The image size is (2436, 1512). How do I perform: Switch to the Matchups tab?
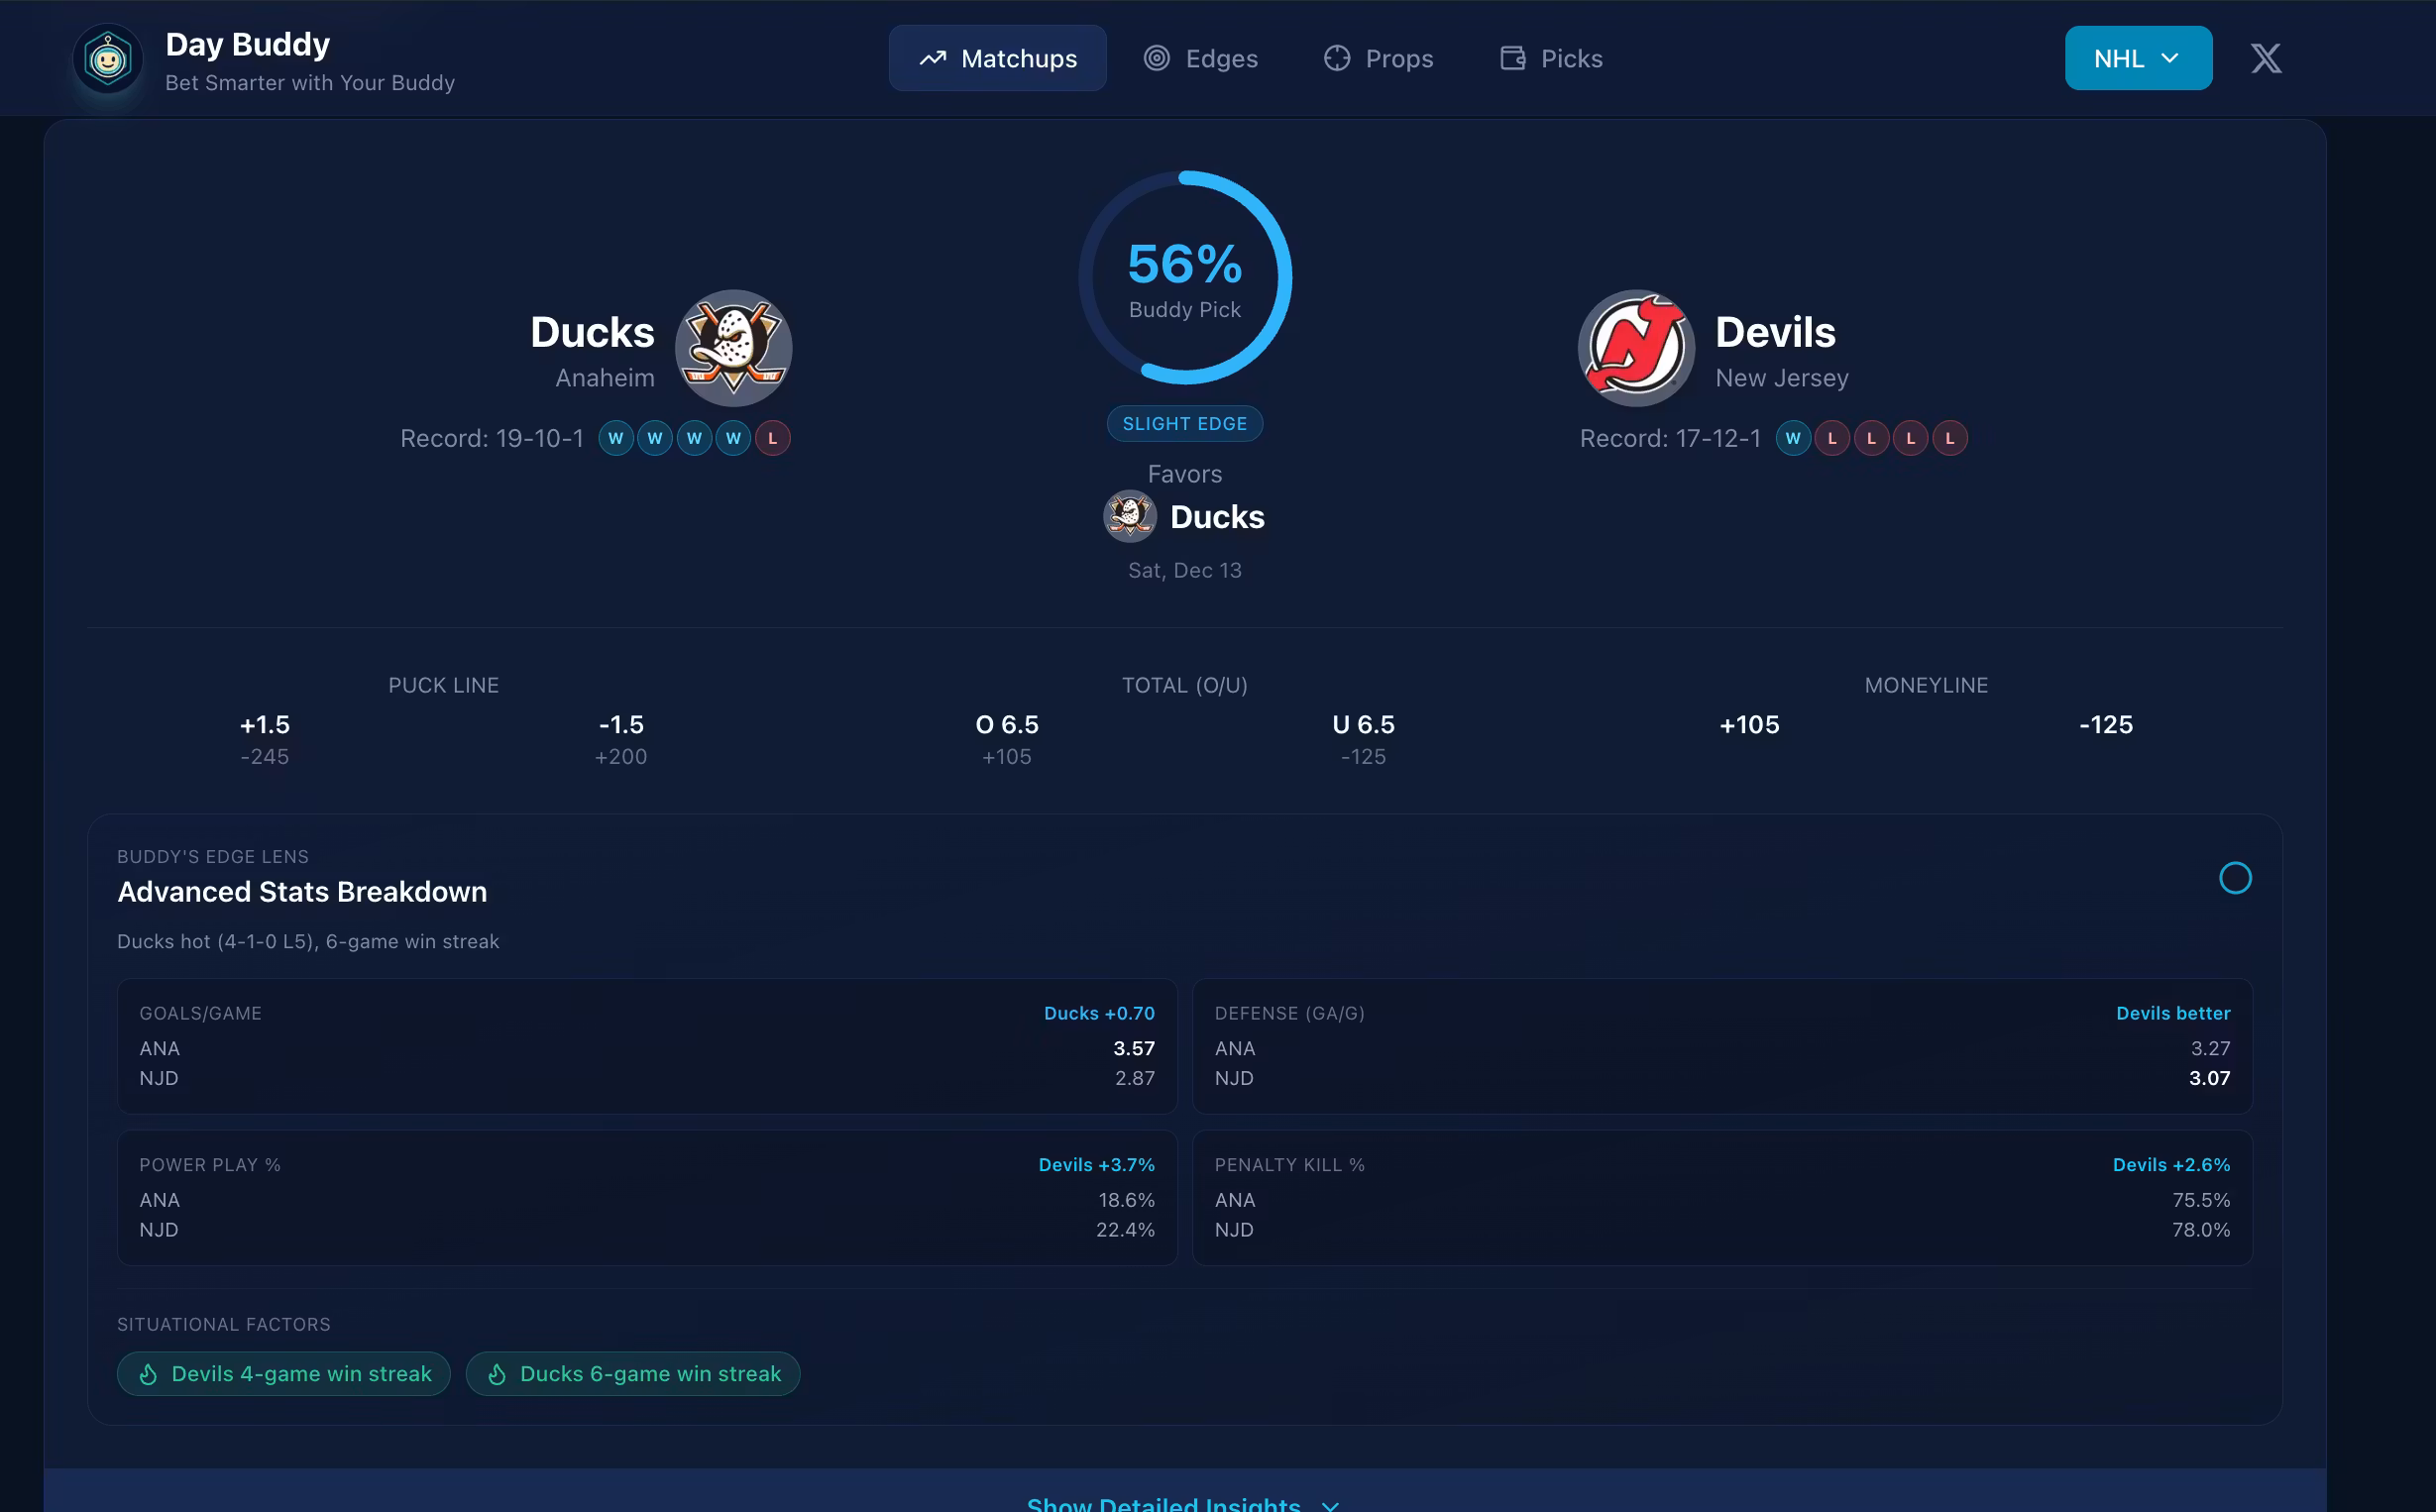997,59
